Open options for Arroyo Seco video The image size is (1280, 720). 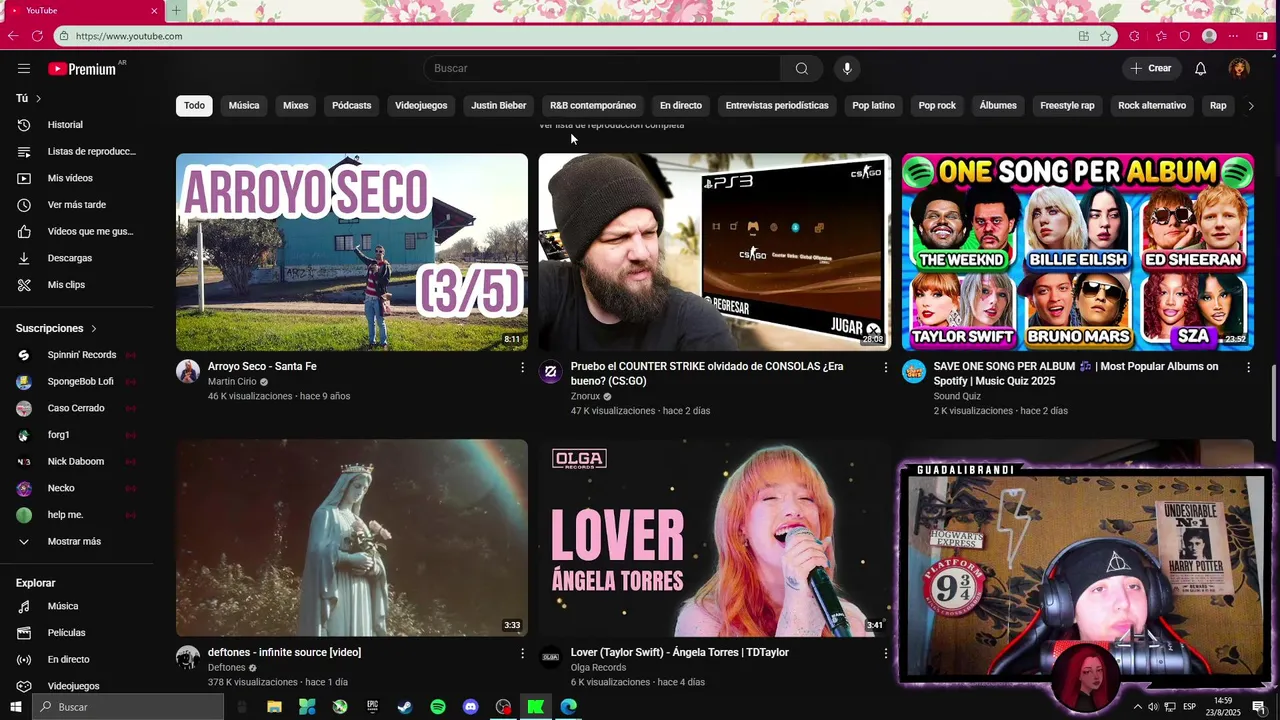point(522,368)
